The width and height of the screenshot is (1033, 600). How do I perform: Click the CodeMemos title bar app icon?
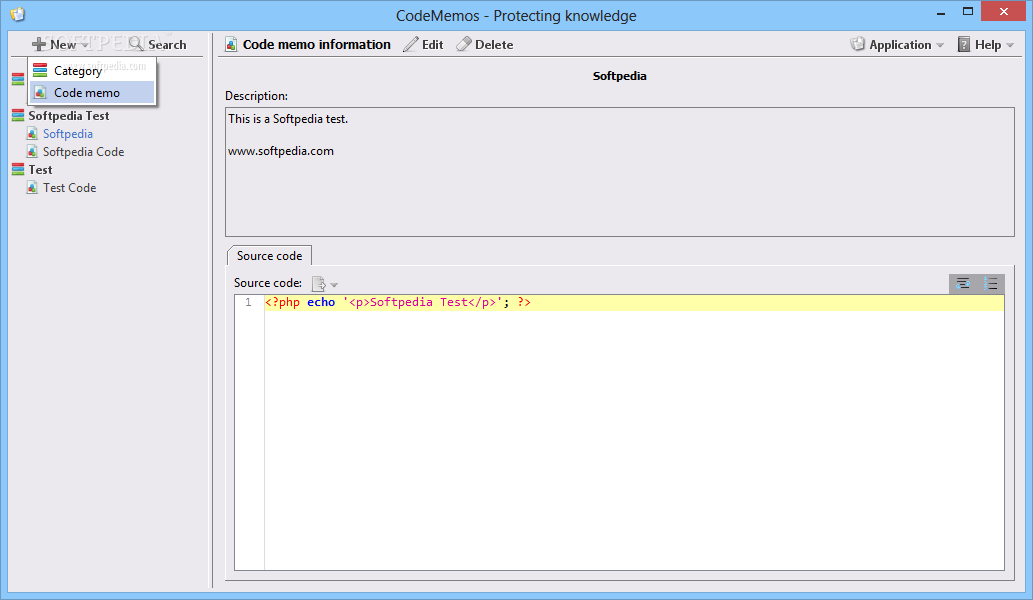point(18,14)
